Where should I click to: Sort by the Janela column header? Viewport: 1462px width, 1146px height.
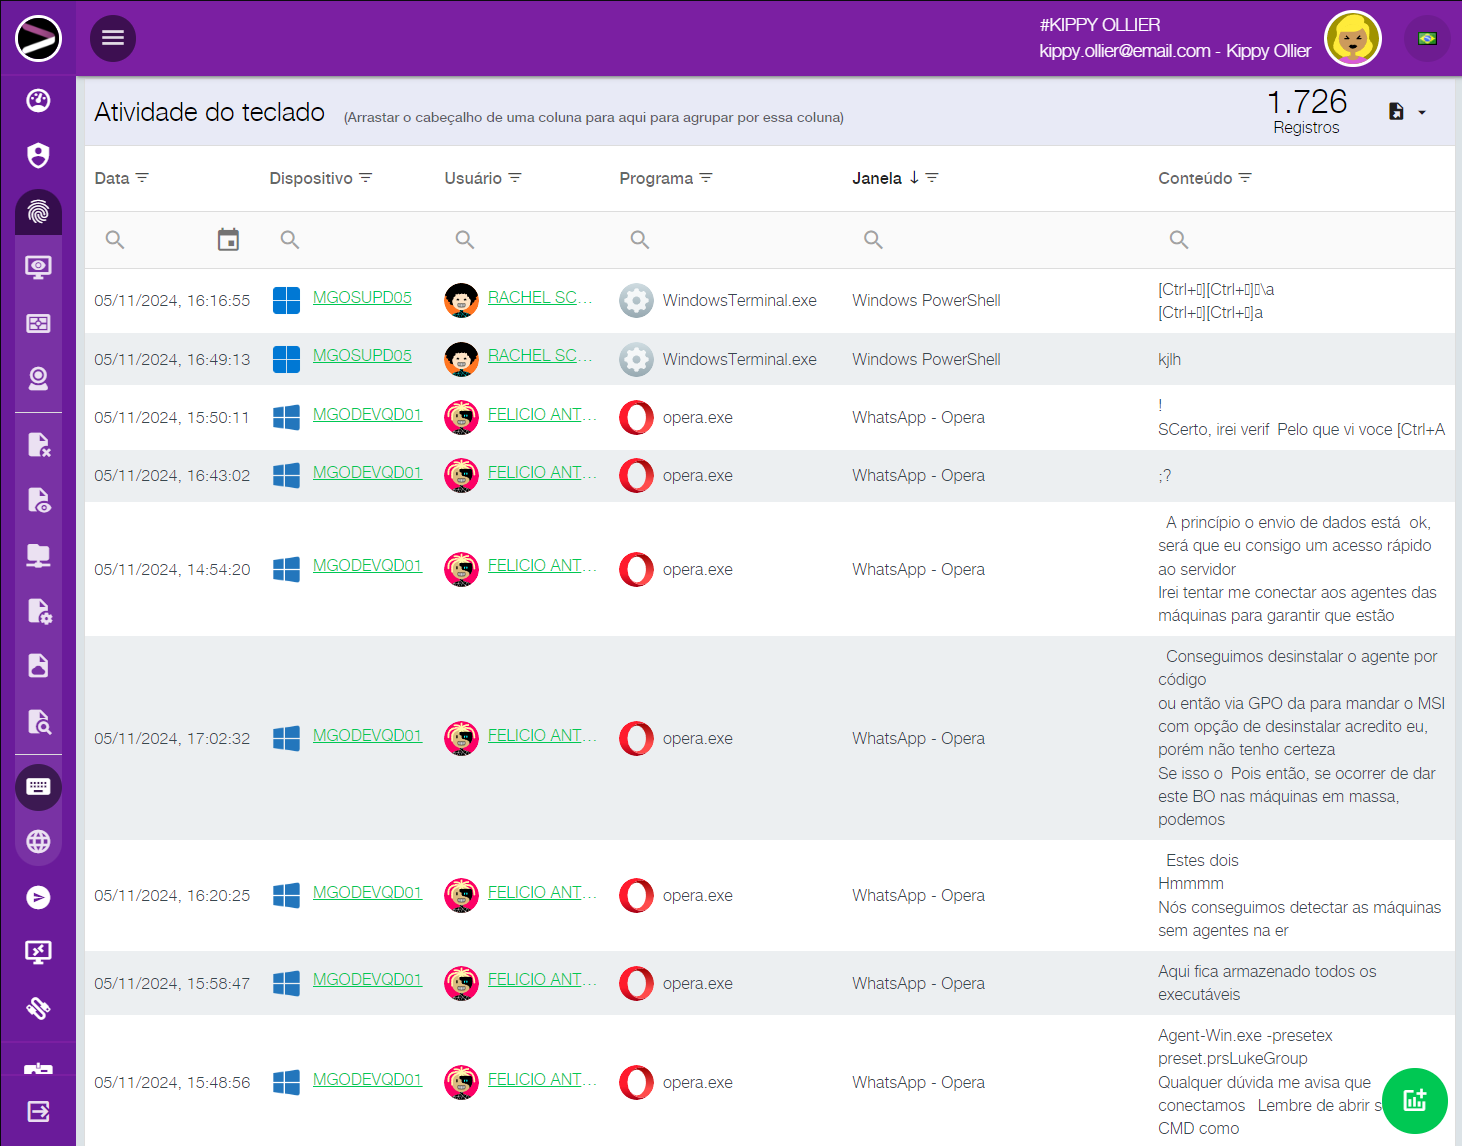pyautogui.click(x=877, y=178)
